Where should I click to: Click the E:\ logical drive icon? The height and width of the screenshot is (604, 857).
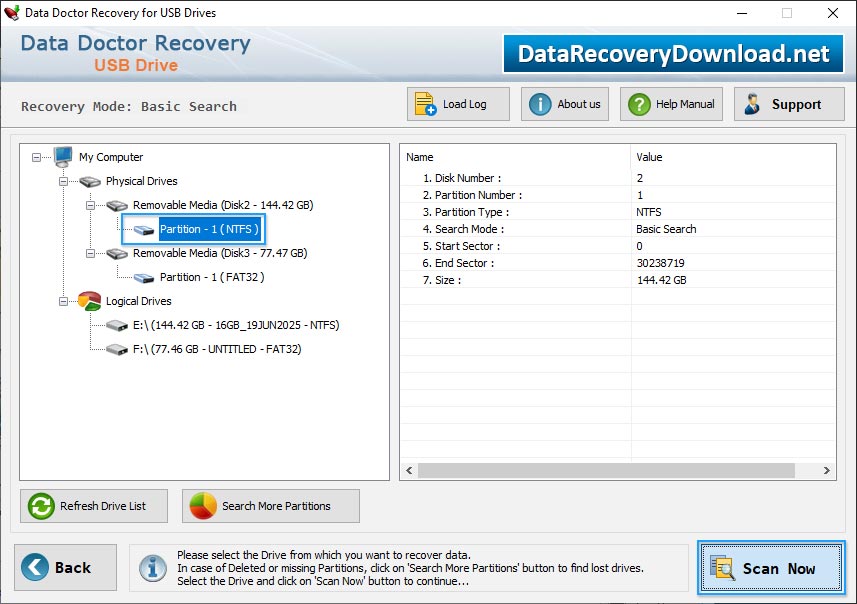click(x=117, y=326)
